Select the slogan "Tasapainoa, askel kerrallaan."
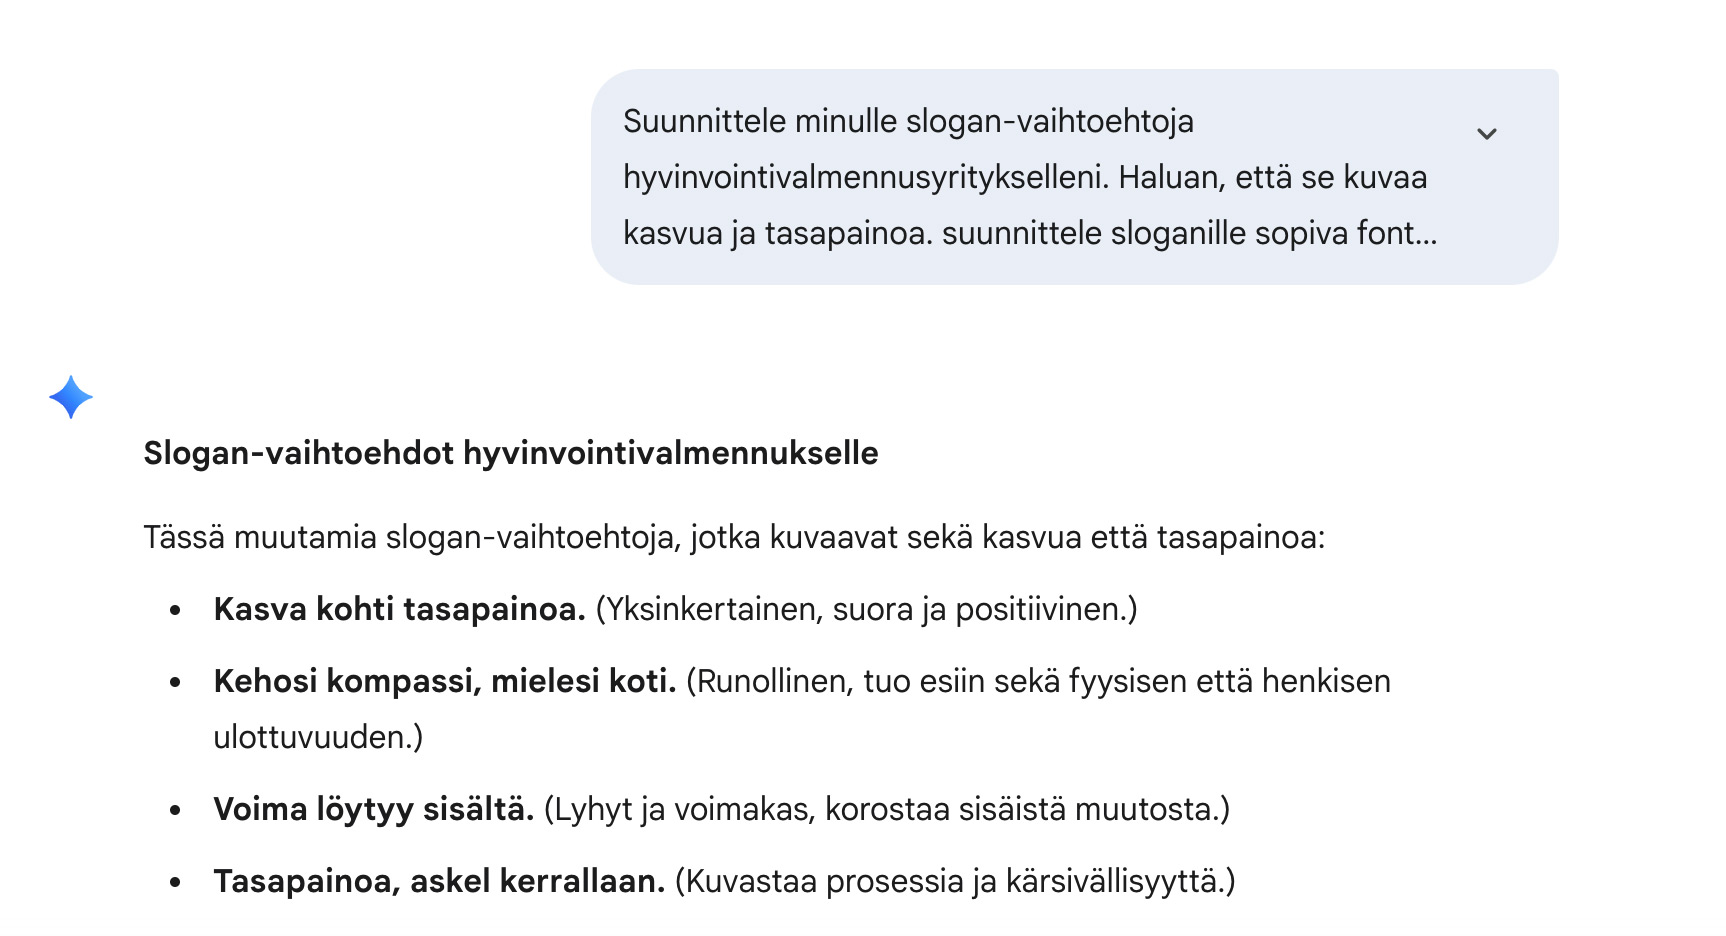This screenshot has height=936, width=1726. click(439, 881)
